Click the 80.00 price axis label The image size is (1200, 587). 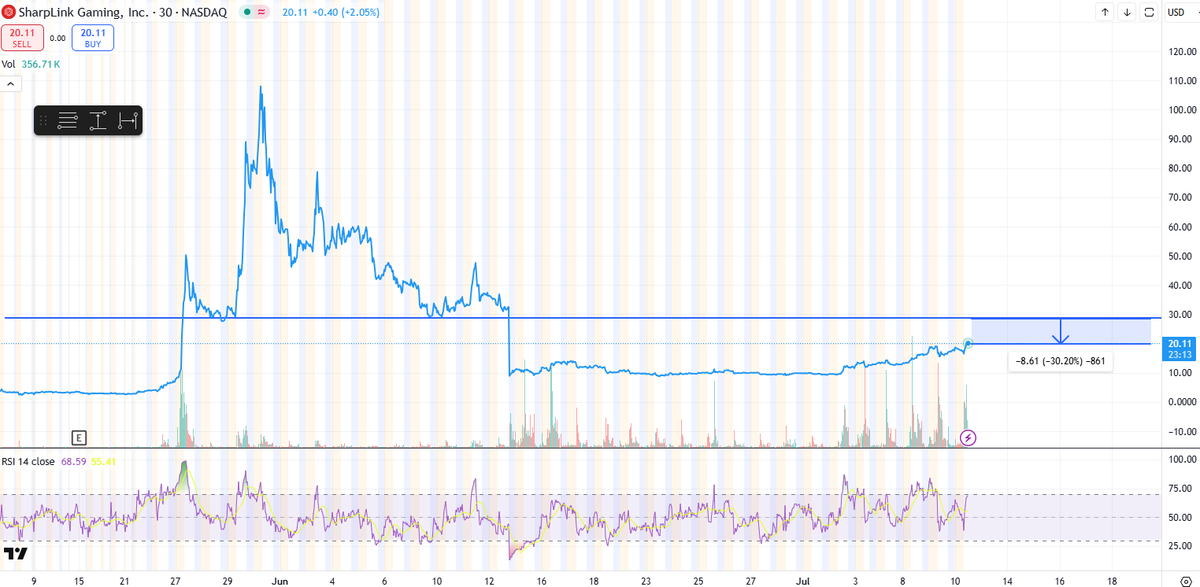[x=1182, y=168]
